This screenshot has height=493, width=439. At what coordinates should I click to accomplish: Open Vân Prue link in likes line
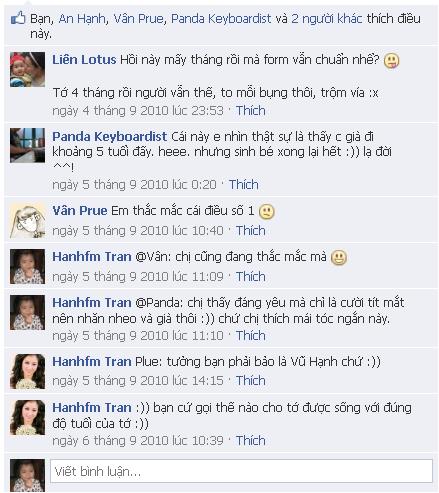point(138,19)
